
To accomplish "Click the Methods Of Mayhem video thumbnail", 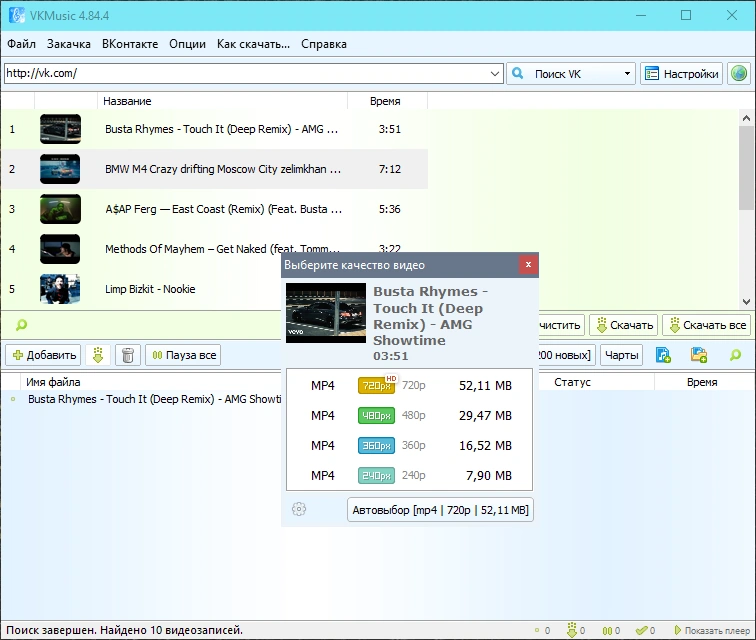I will (x=60, y=249).
